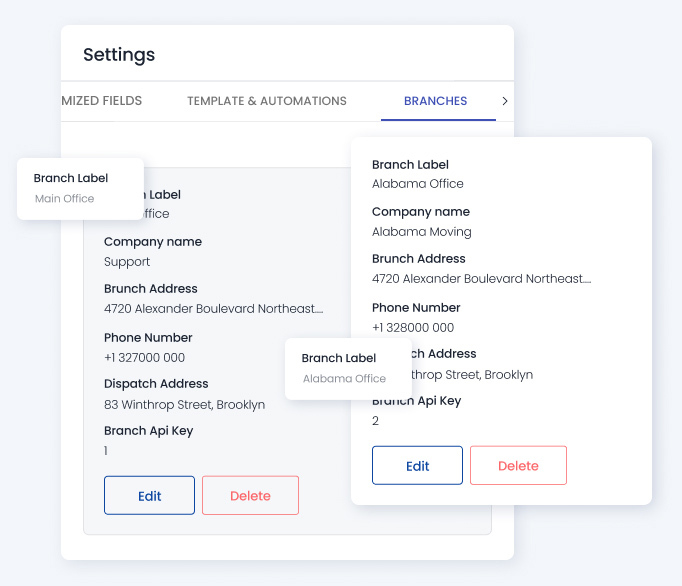This screenshot has width=682, height=586.
Task: Select the partially visible Customized Fields tab
Action: click(101, 101)
